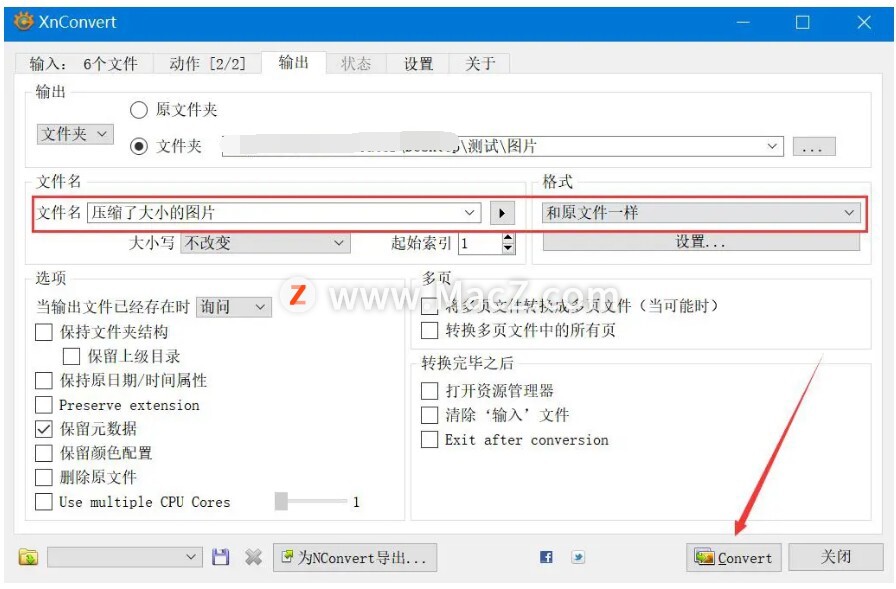The width and height of the screenshot is (896, 589).
Task: Expand the preset selection dropdown at bottom
Action: point(125,557)
